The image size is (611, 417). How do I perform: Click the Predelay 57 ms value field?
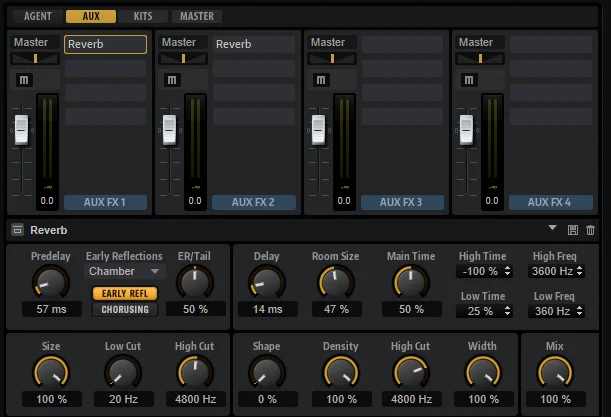(51, 309)
